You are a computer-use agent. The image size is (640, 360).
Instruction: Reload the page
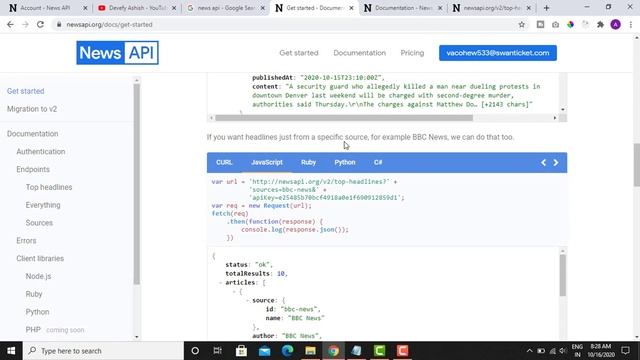point(40,24)
